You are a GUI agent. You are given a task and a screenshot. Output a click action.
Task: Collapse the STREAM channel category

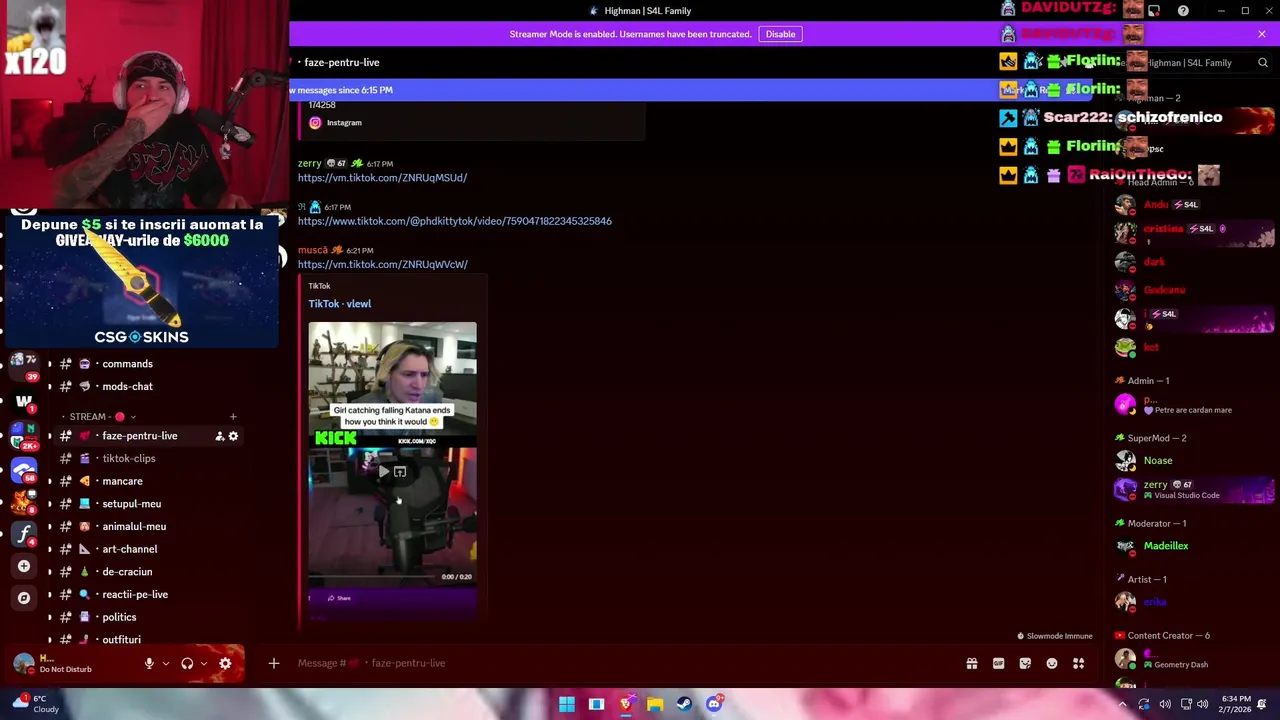(x=102, y=417)
